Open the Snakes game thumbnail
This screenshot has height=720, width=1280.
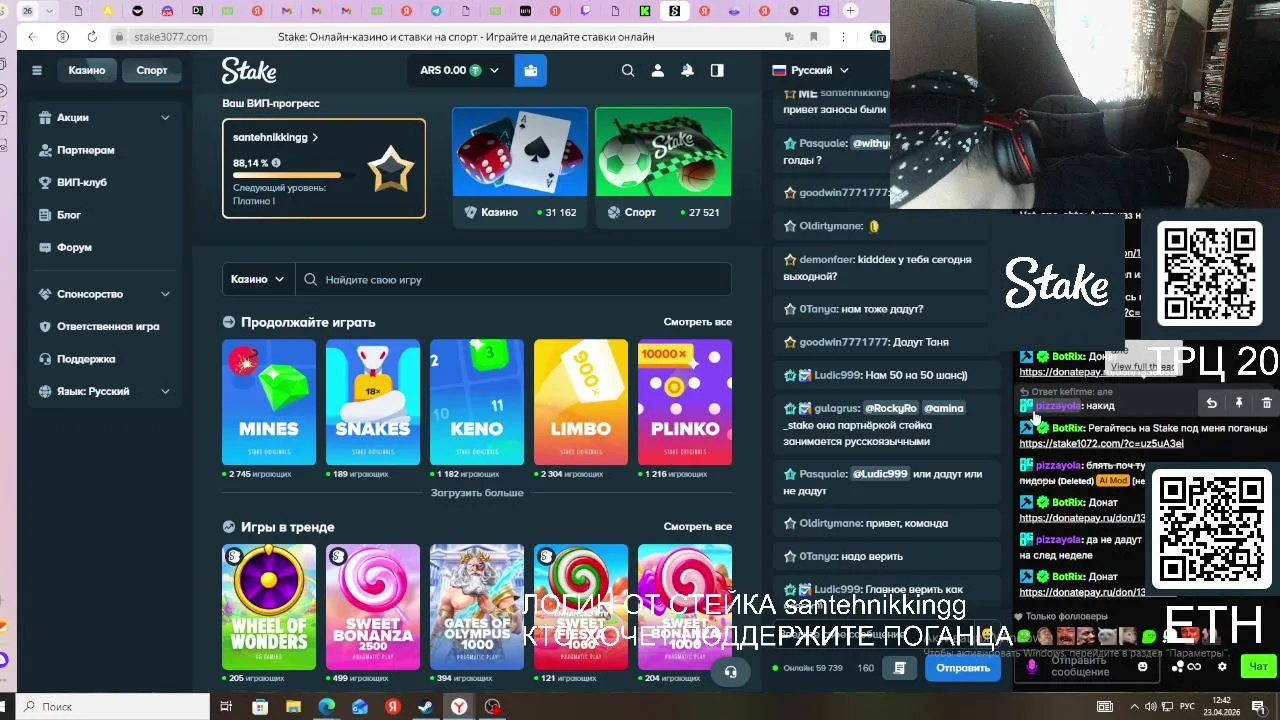[373, 402]
